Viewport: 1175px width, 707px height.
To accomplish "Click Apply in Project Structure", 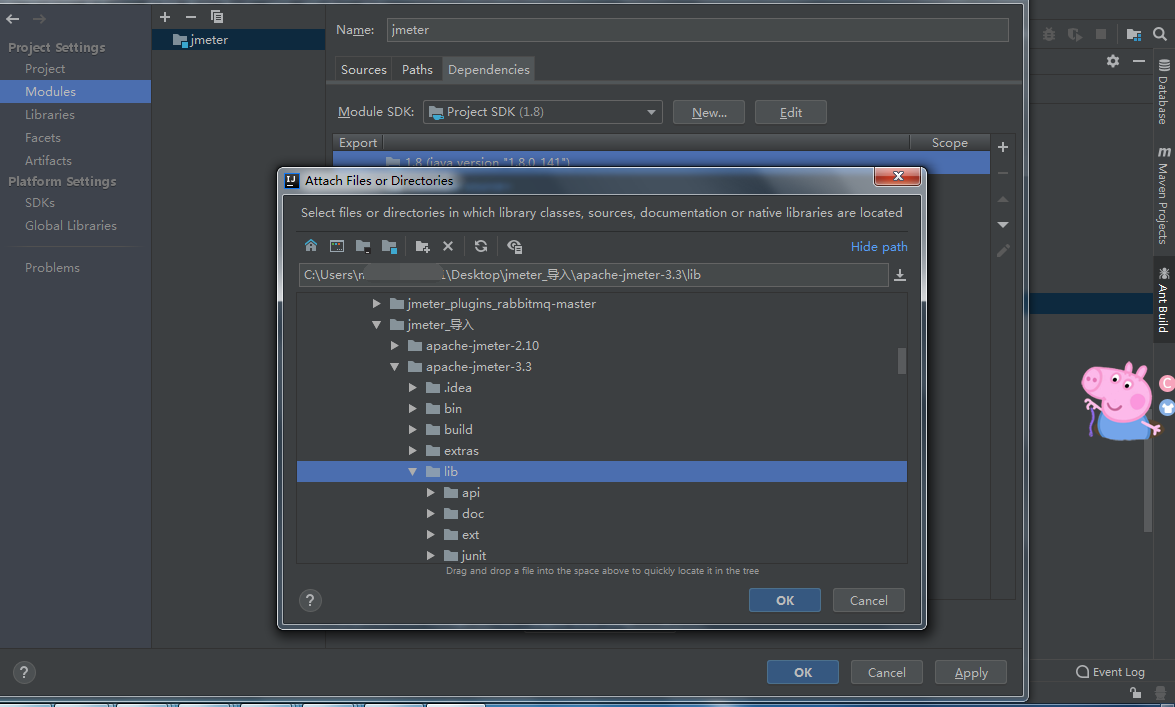I will coord(970,673).
